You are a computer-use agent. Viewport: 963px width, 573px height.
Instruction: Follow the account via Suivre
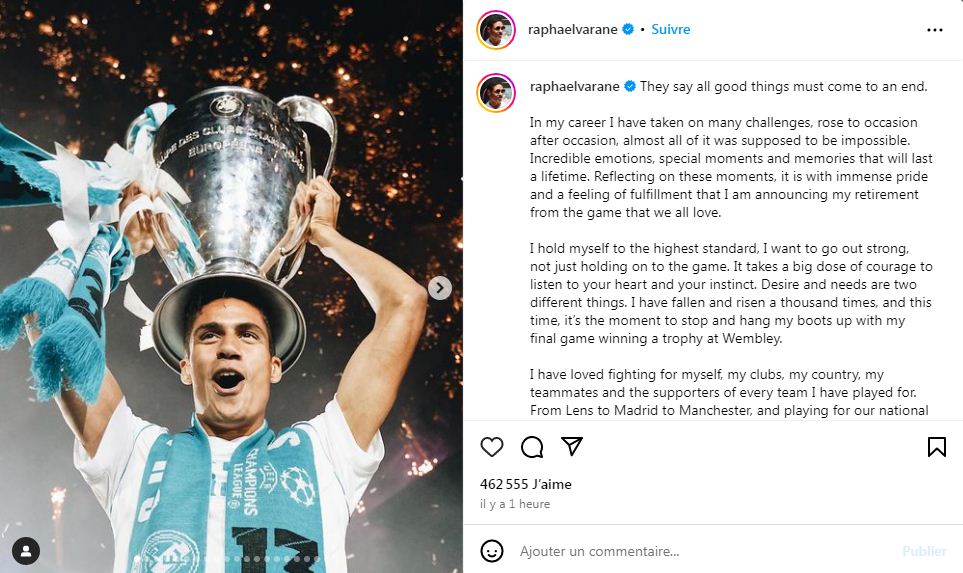(670, 30)
